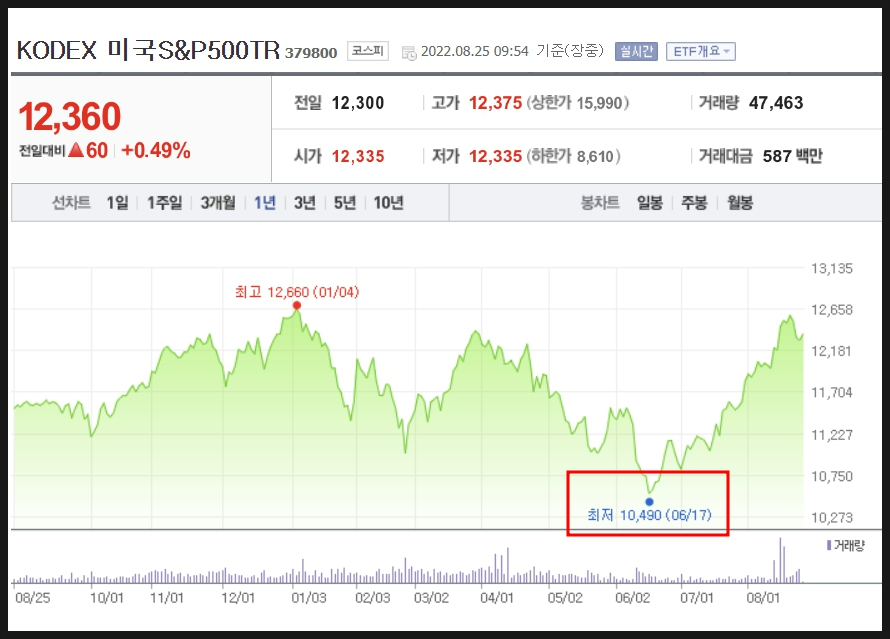Click the 시가 value 12,335

[358, 156]
